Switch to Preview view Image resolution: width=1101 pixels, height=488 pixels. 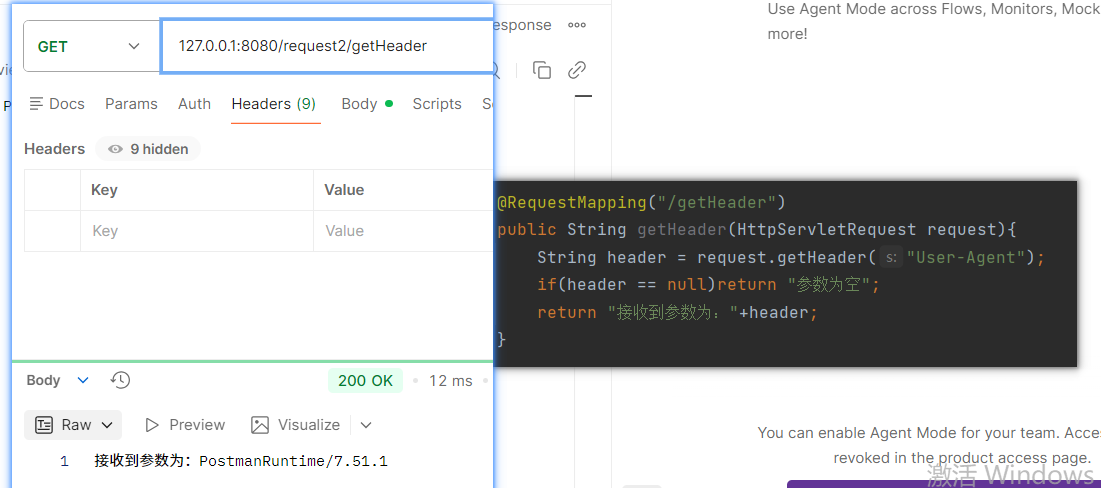[x=185, y=425]
